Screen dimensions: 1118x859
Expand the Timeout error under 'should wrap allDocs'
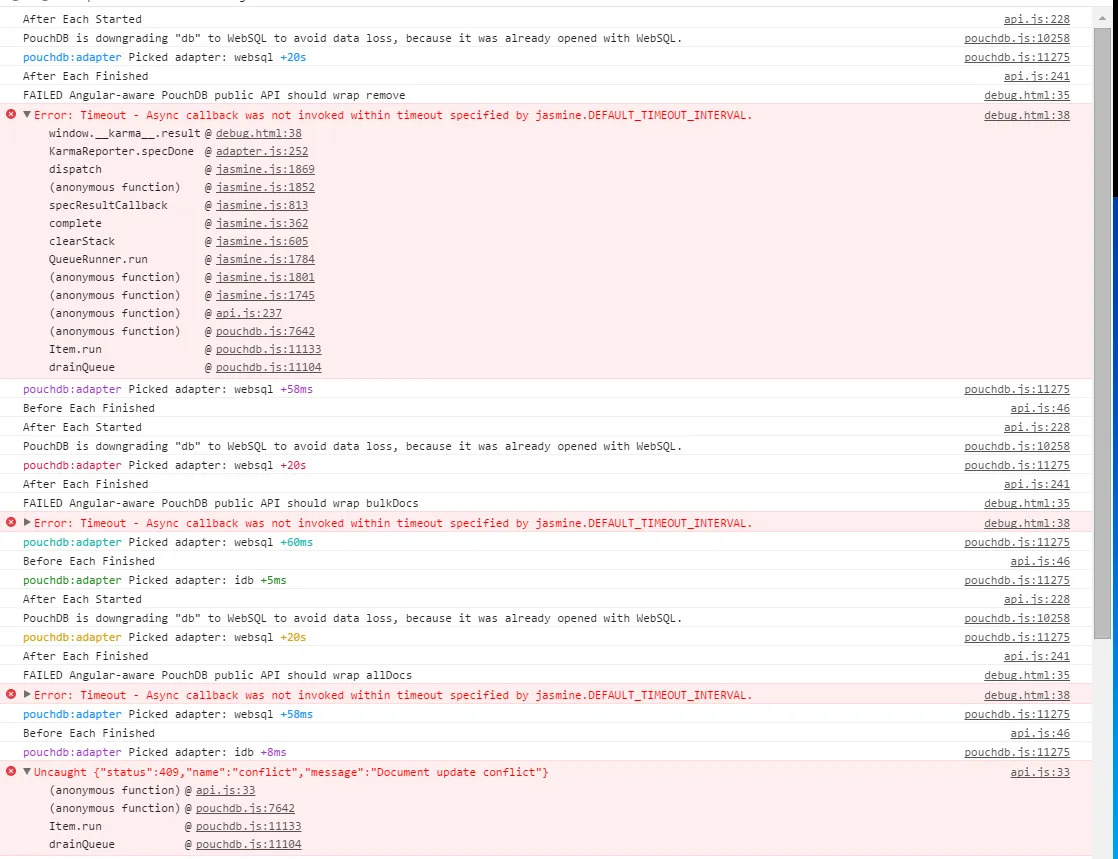click(x=27, y=694)
